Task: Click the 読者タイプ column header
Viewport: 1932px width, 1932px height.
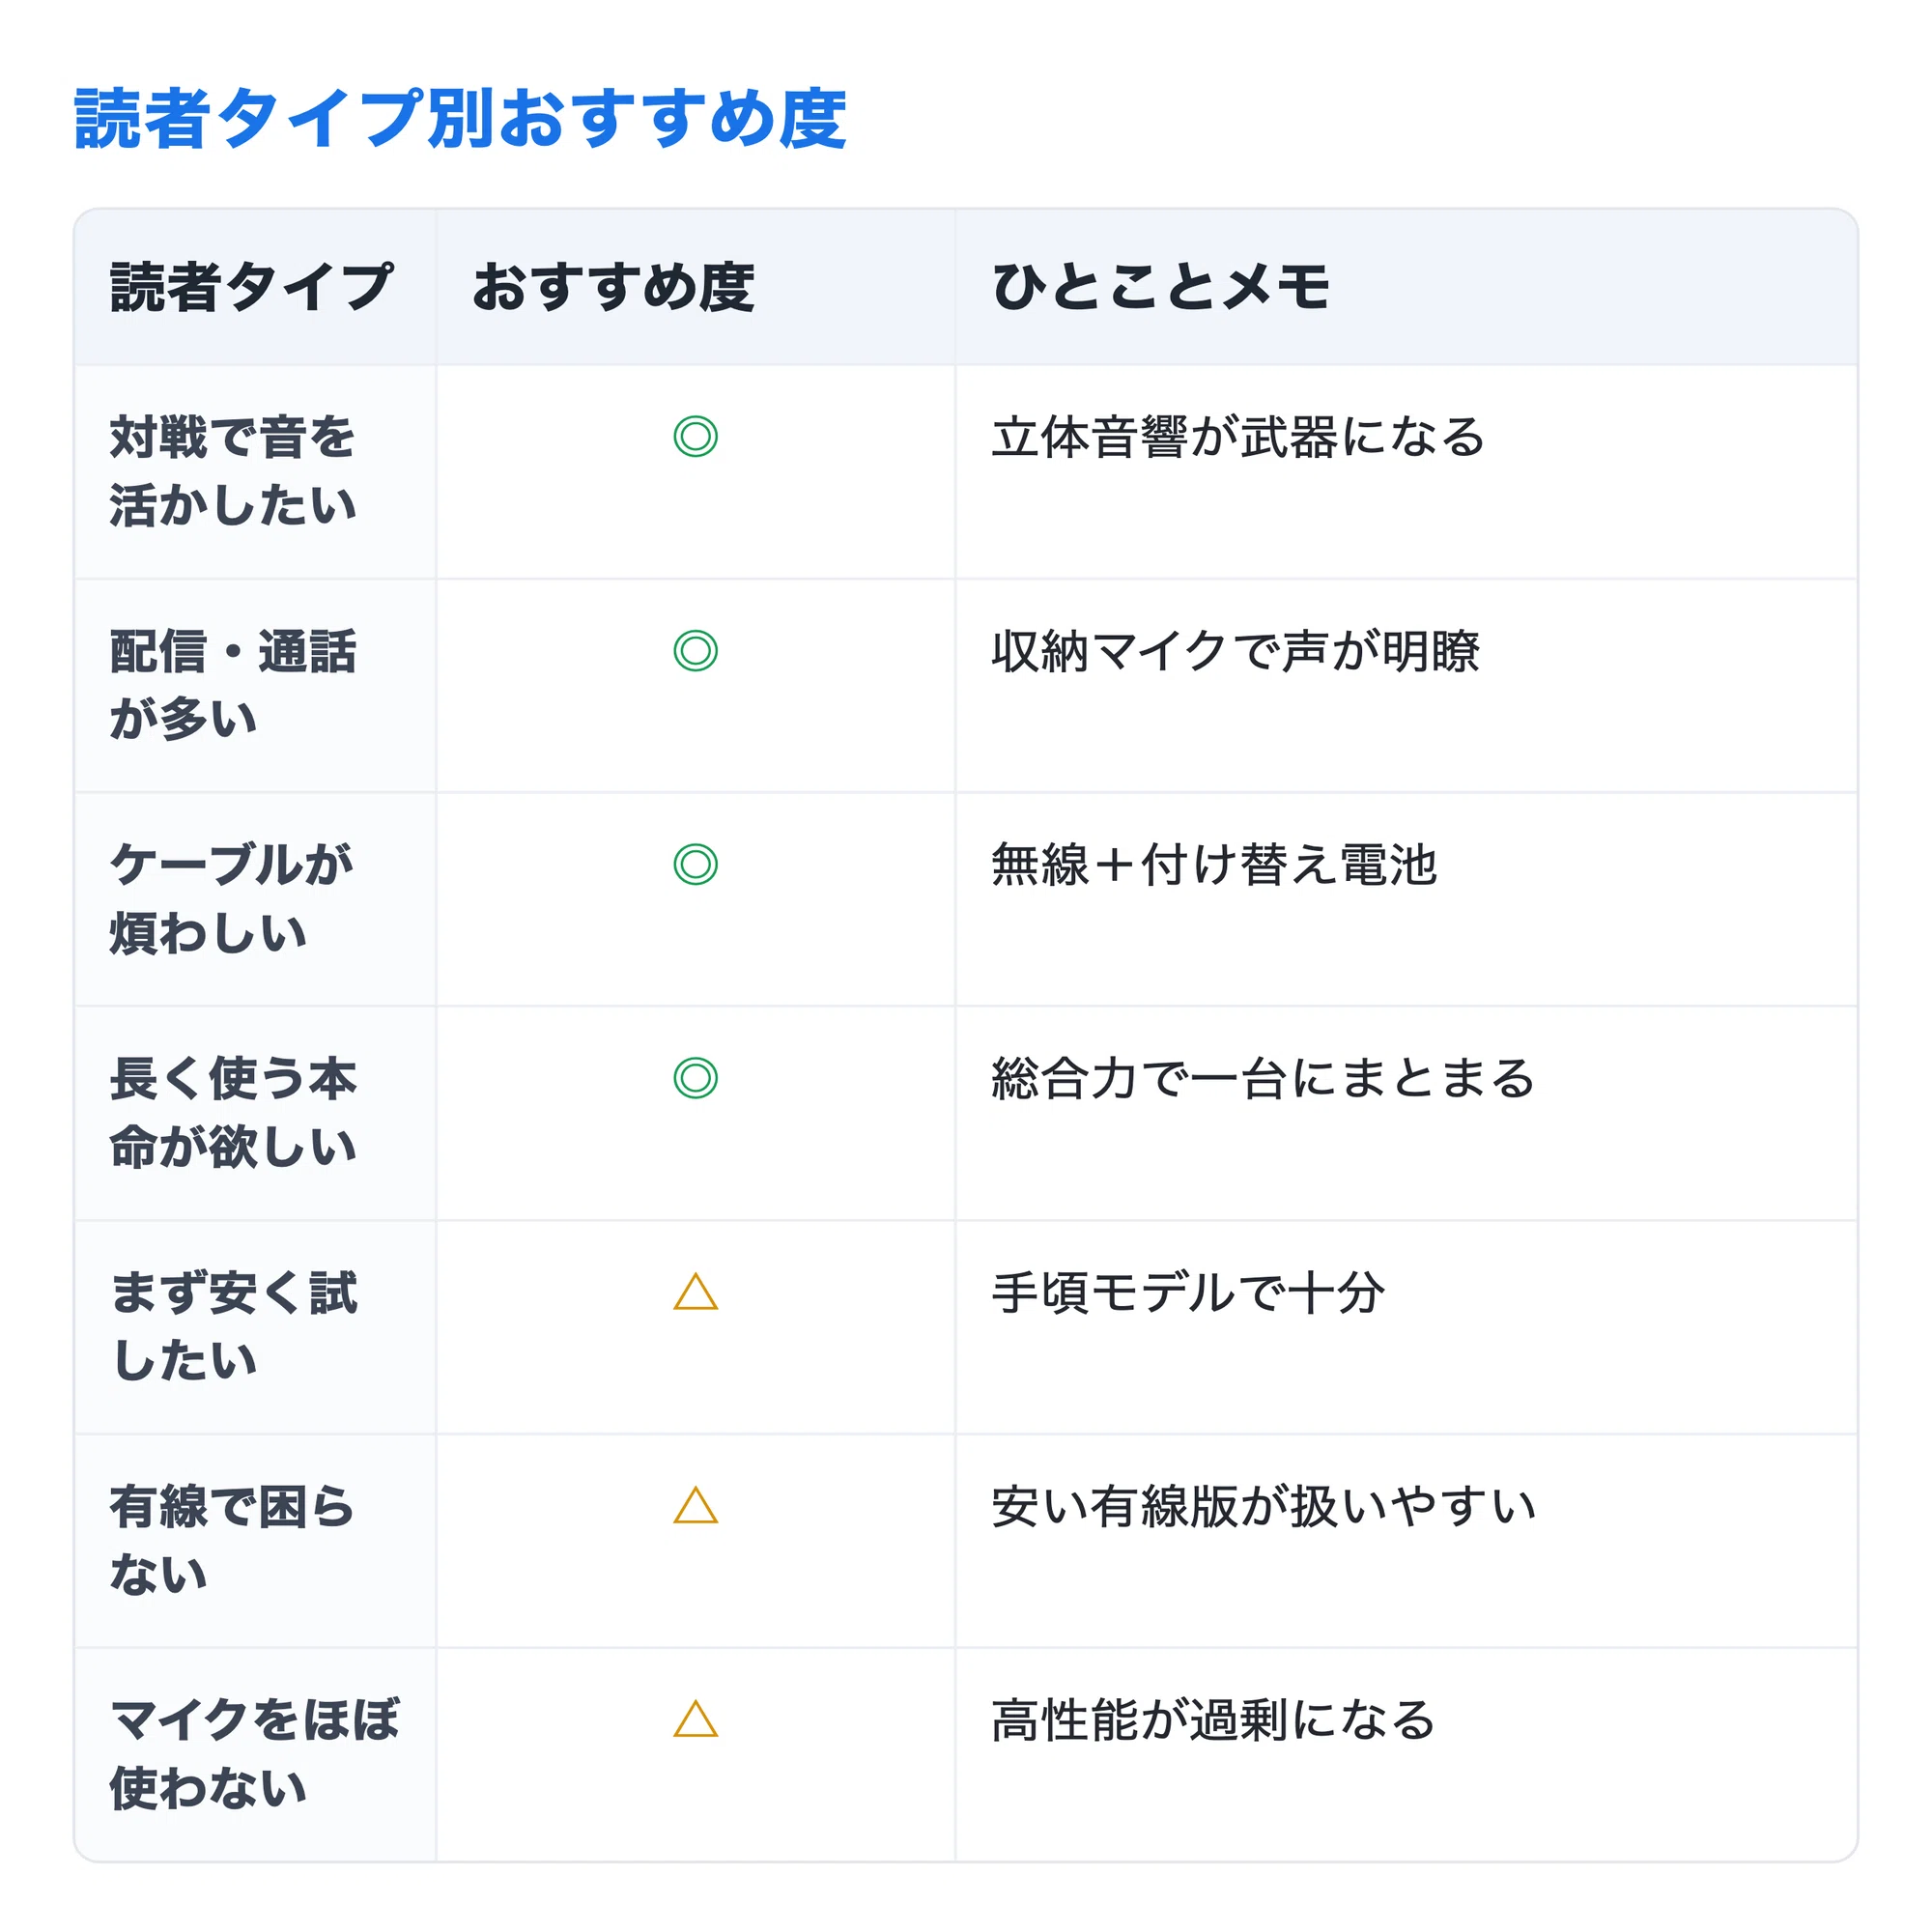Action: coord(251,287)
